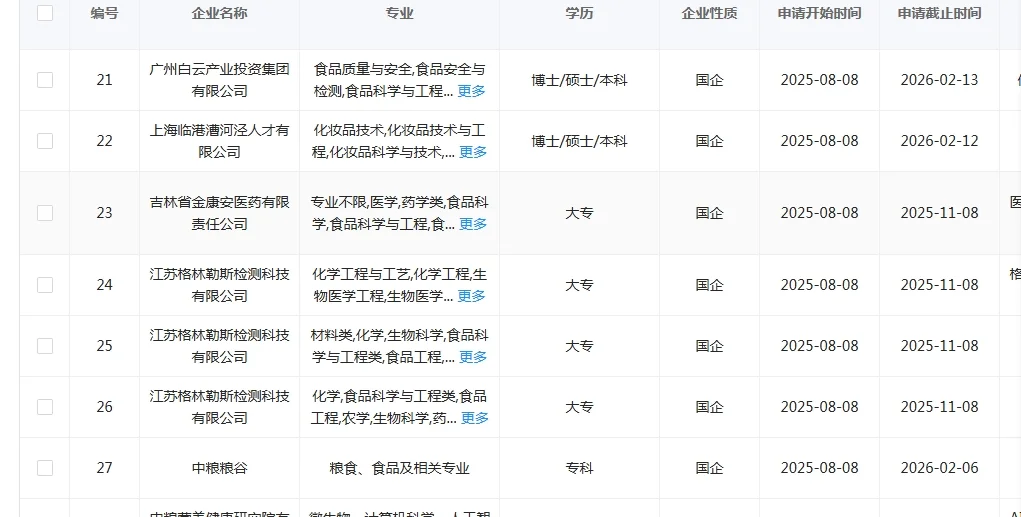The image size is (1021, 517).
Task: Select row 24 checkbox
Action: (45, 285)
